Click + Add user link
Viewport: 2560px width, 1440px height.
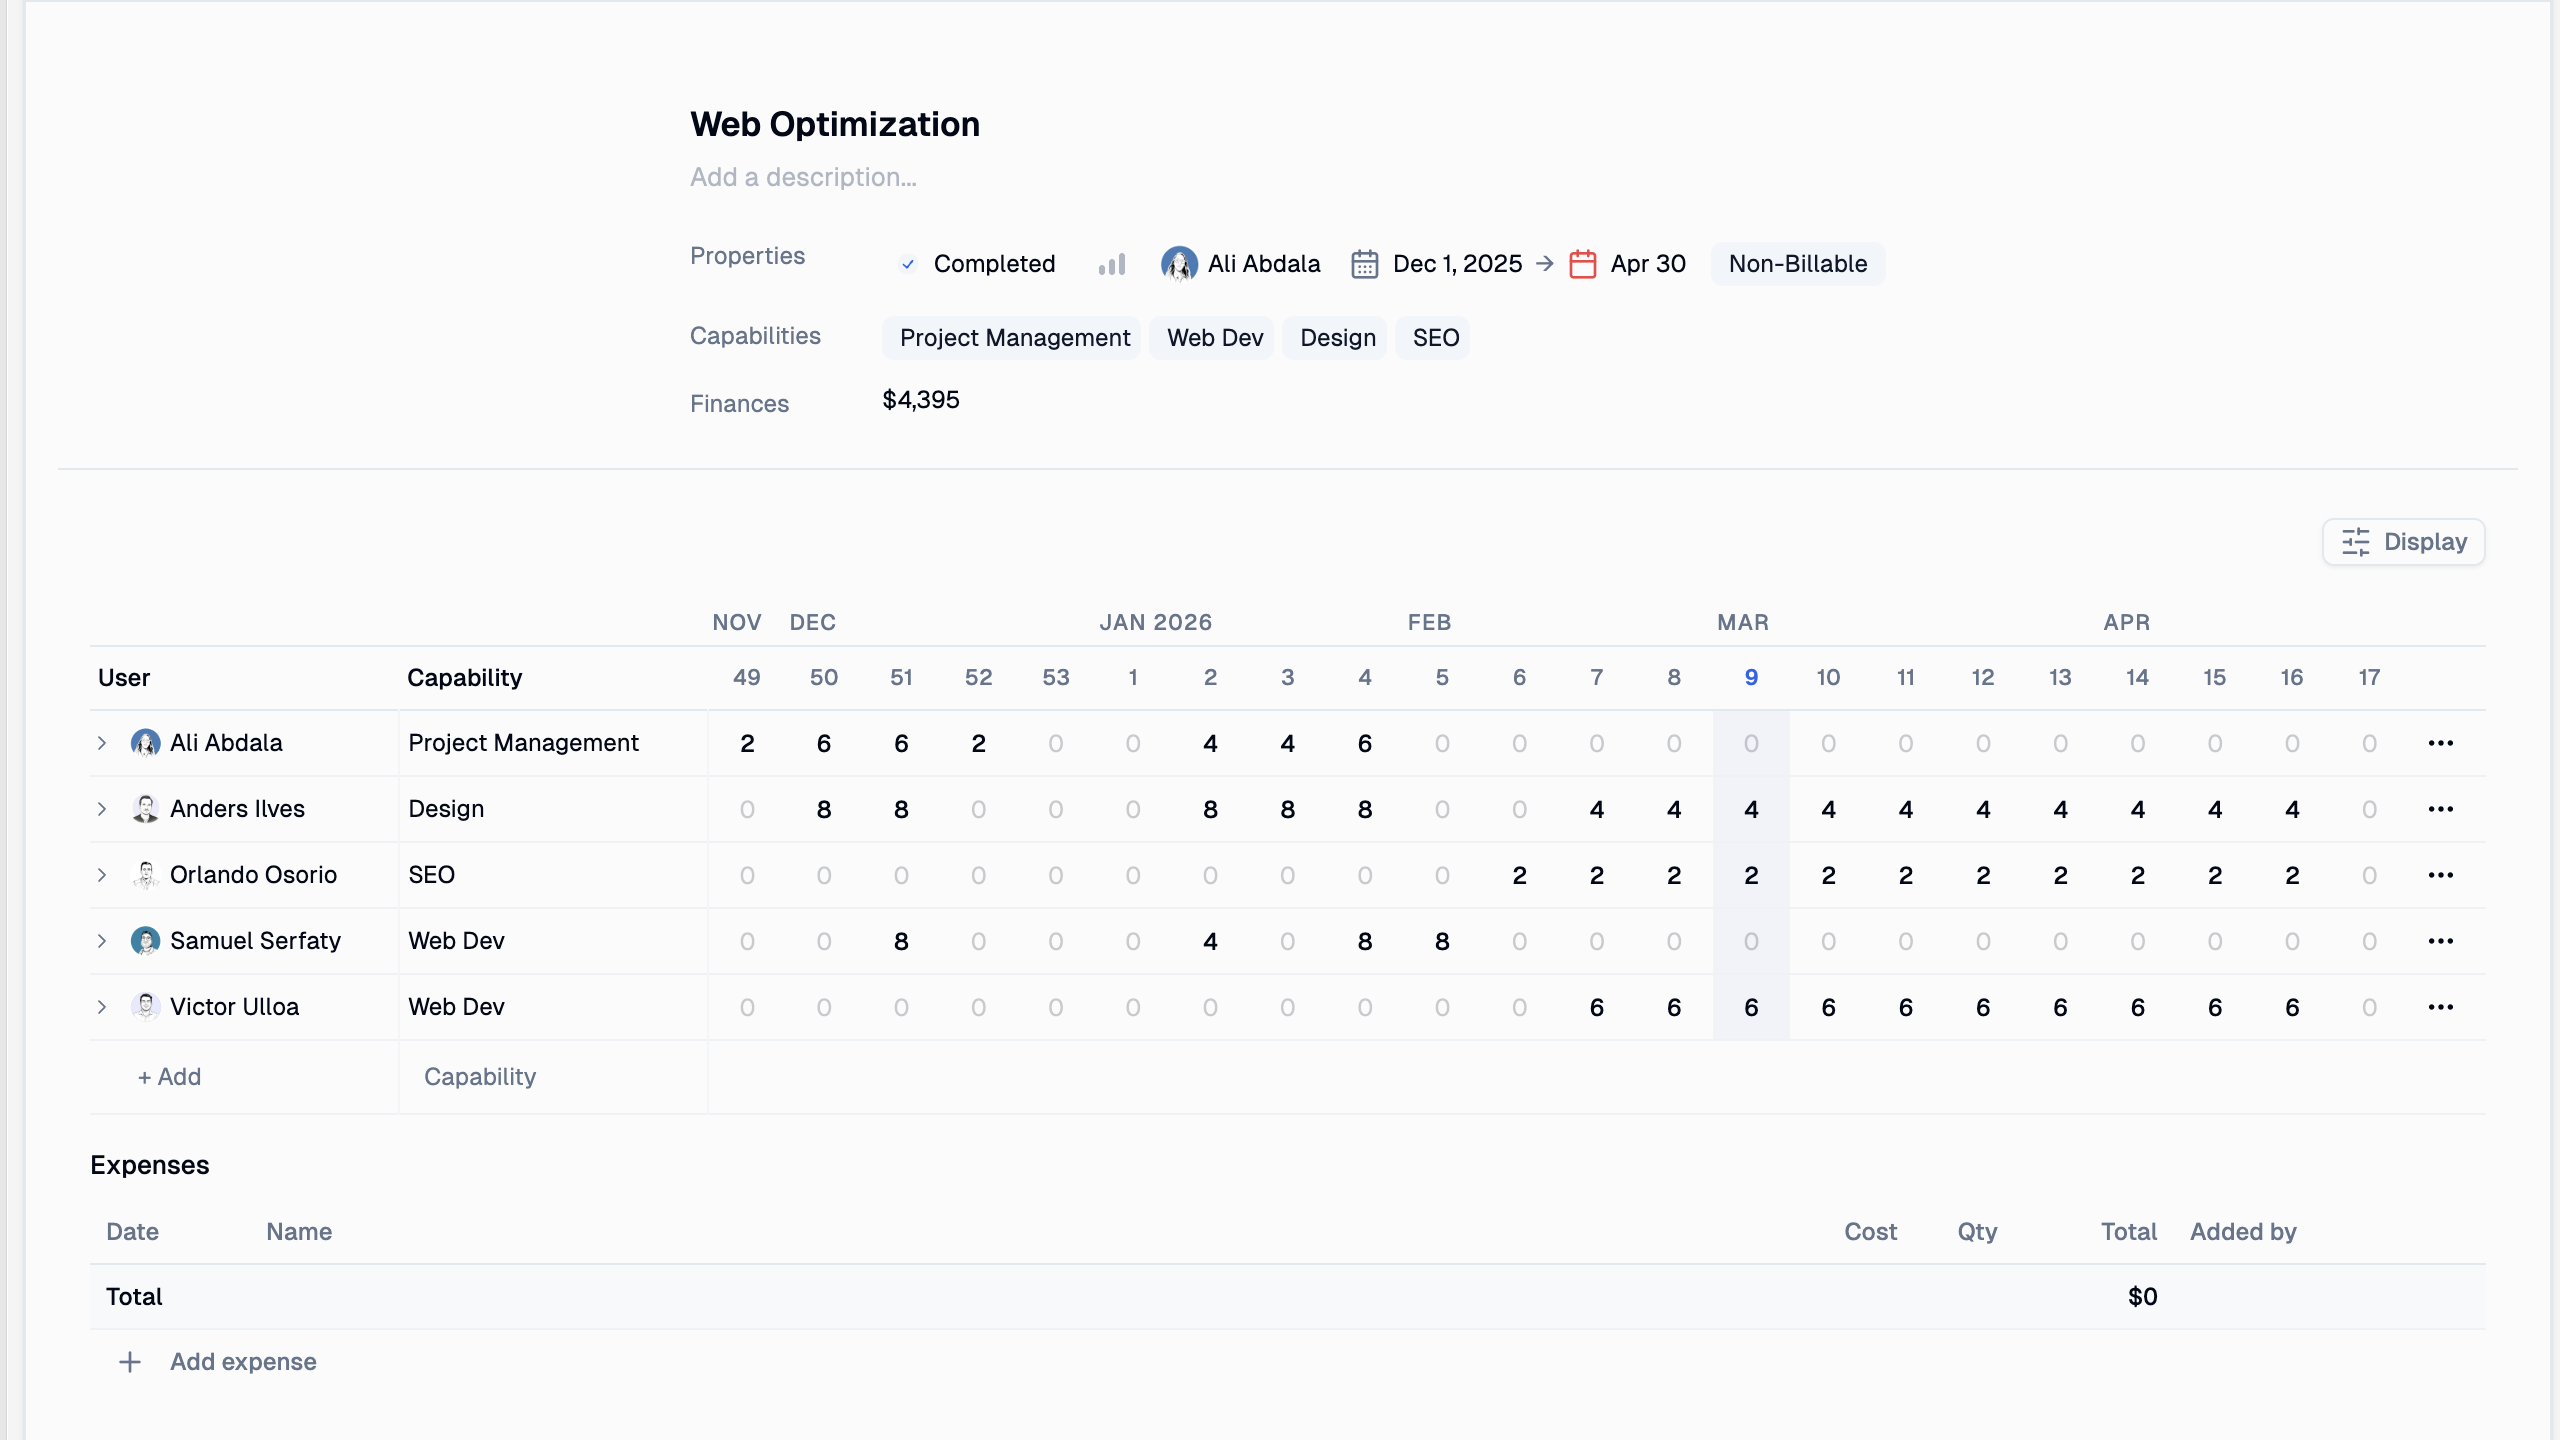coord(170,1077)
